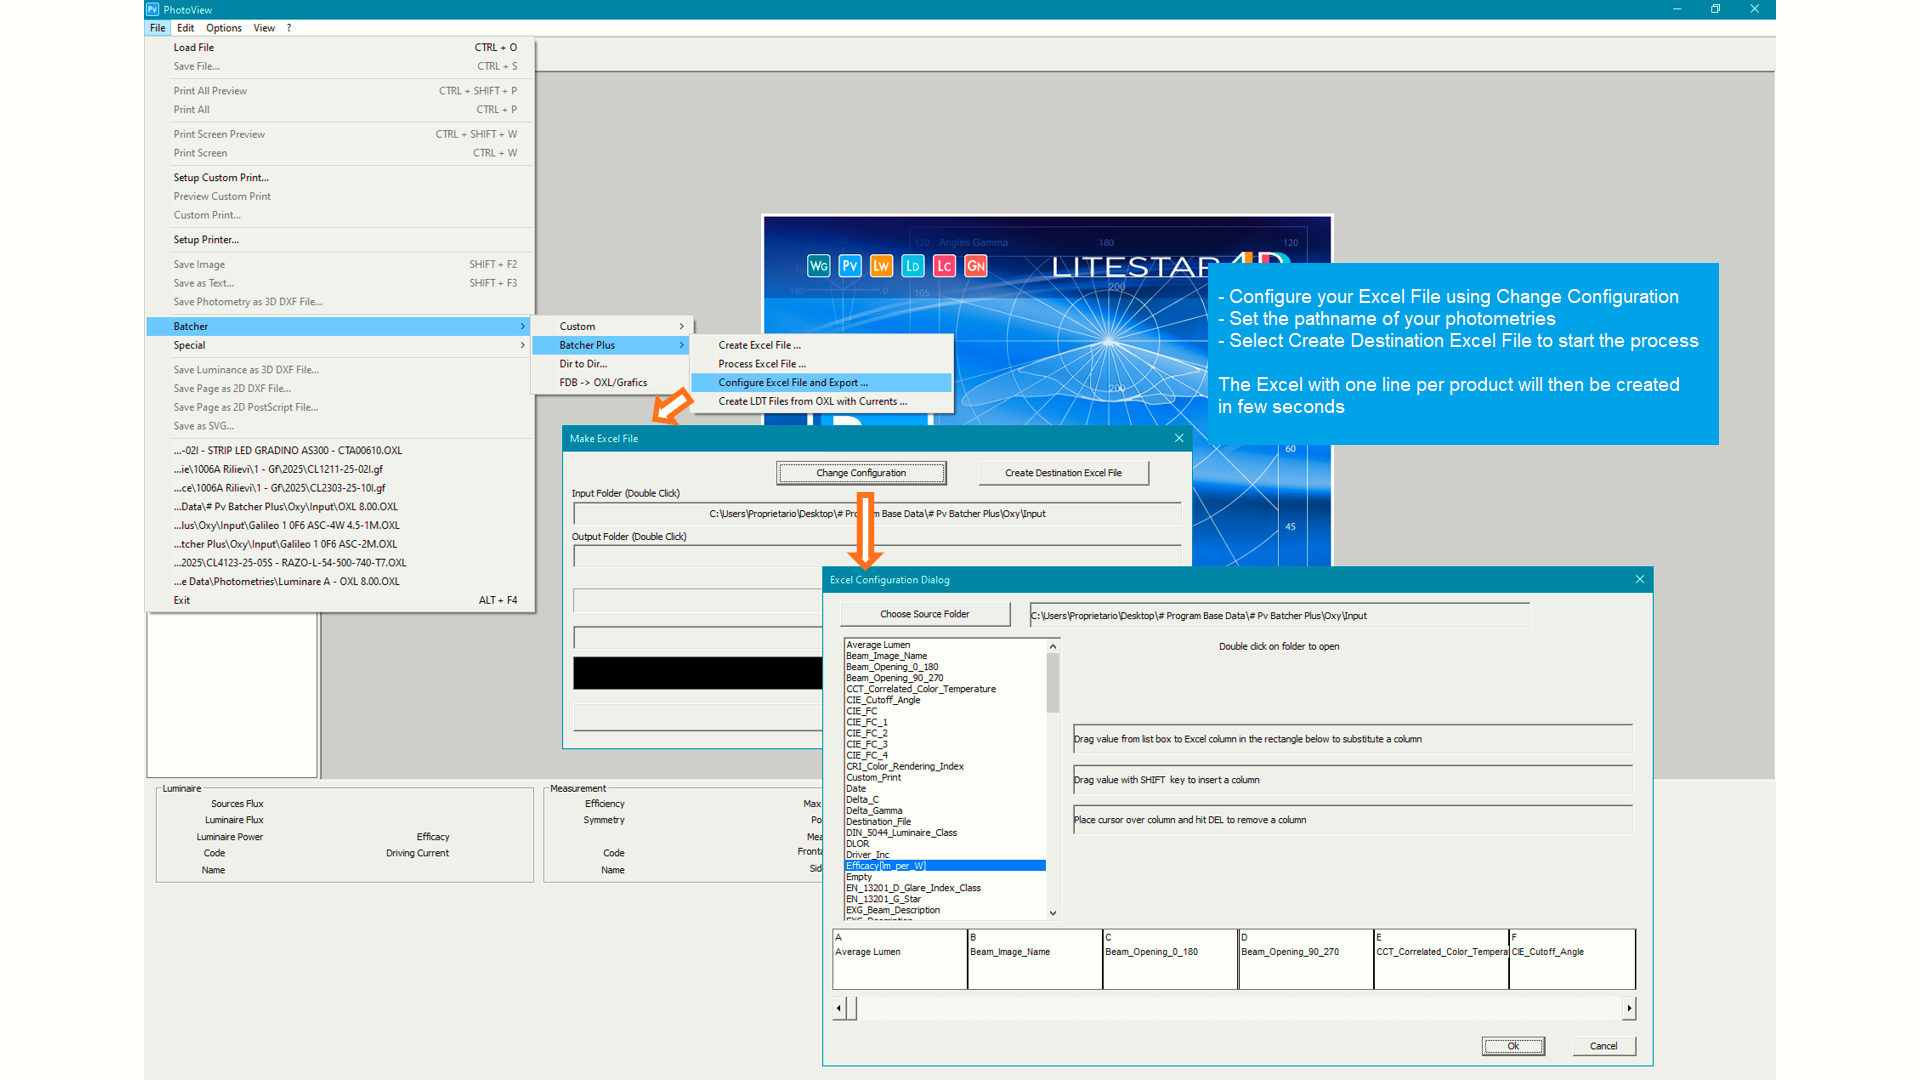Select Efficacy(lm_per_W) in the list
Image resolution: width=1920 pixels, height=1080 pixels.
(945, 866)
